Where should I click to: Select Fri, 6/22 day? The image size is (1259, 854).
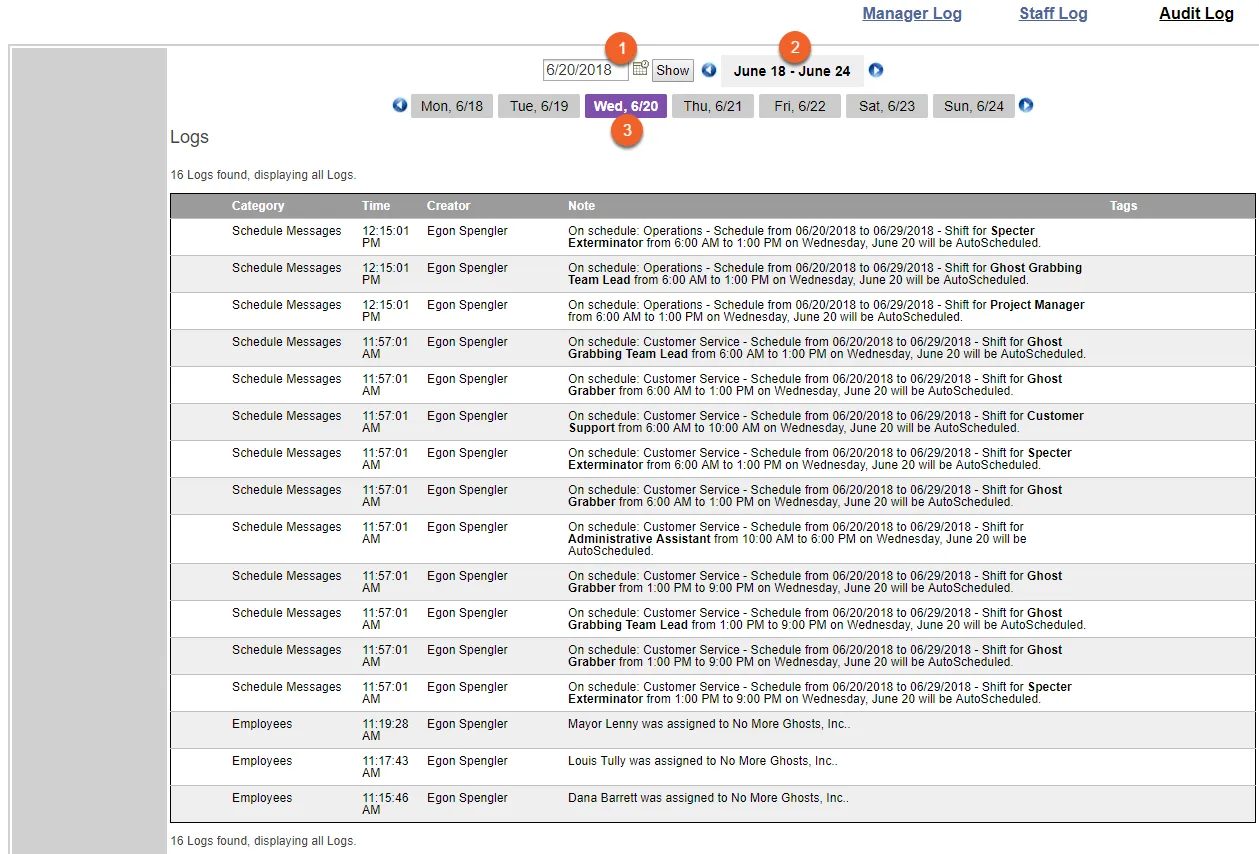(x=800, y=106)
